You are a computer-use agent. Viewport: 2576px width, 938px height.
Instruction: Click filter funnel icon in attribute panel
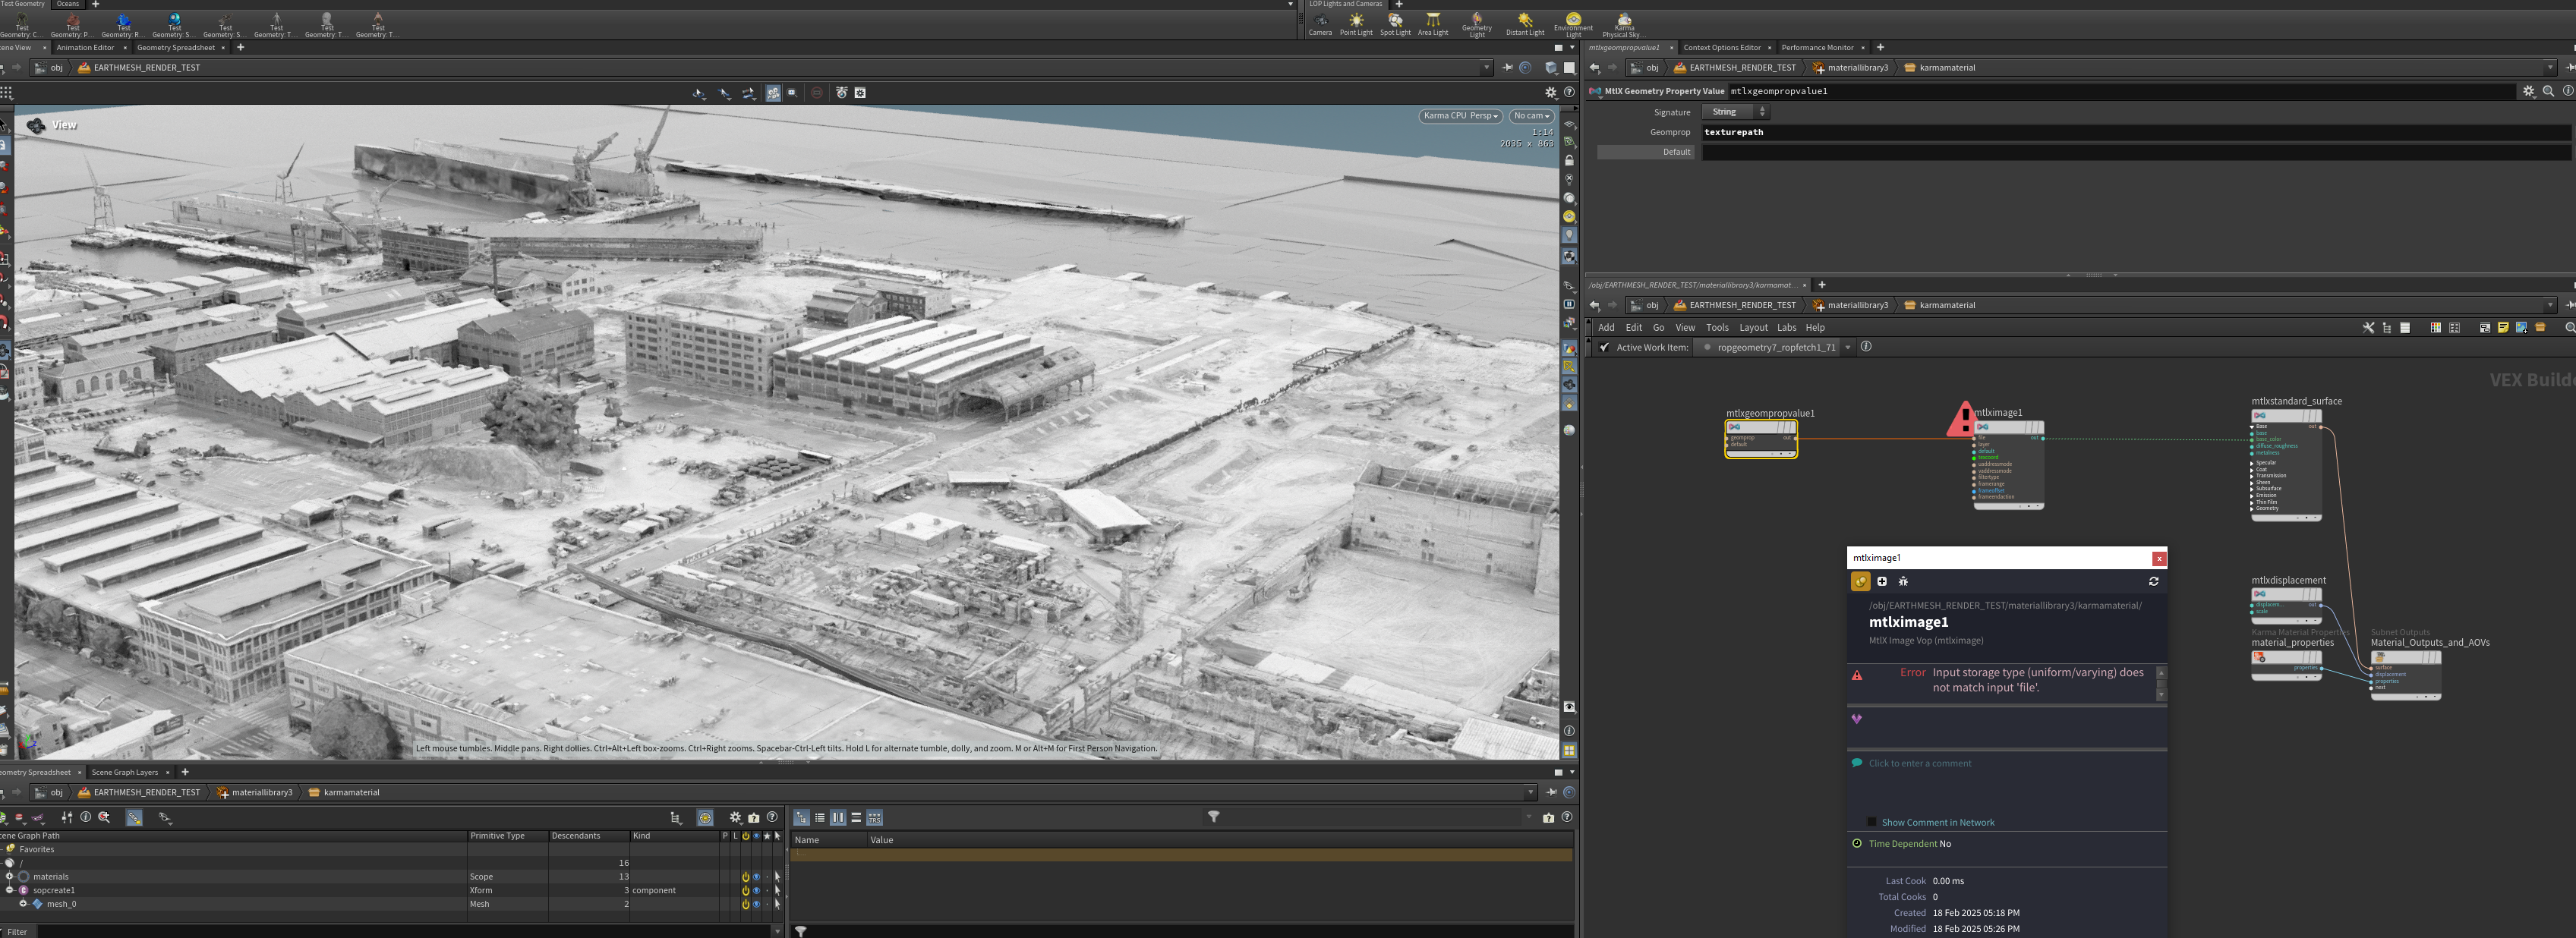pyautogui.click(x=1213, y=817)
